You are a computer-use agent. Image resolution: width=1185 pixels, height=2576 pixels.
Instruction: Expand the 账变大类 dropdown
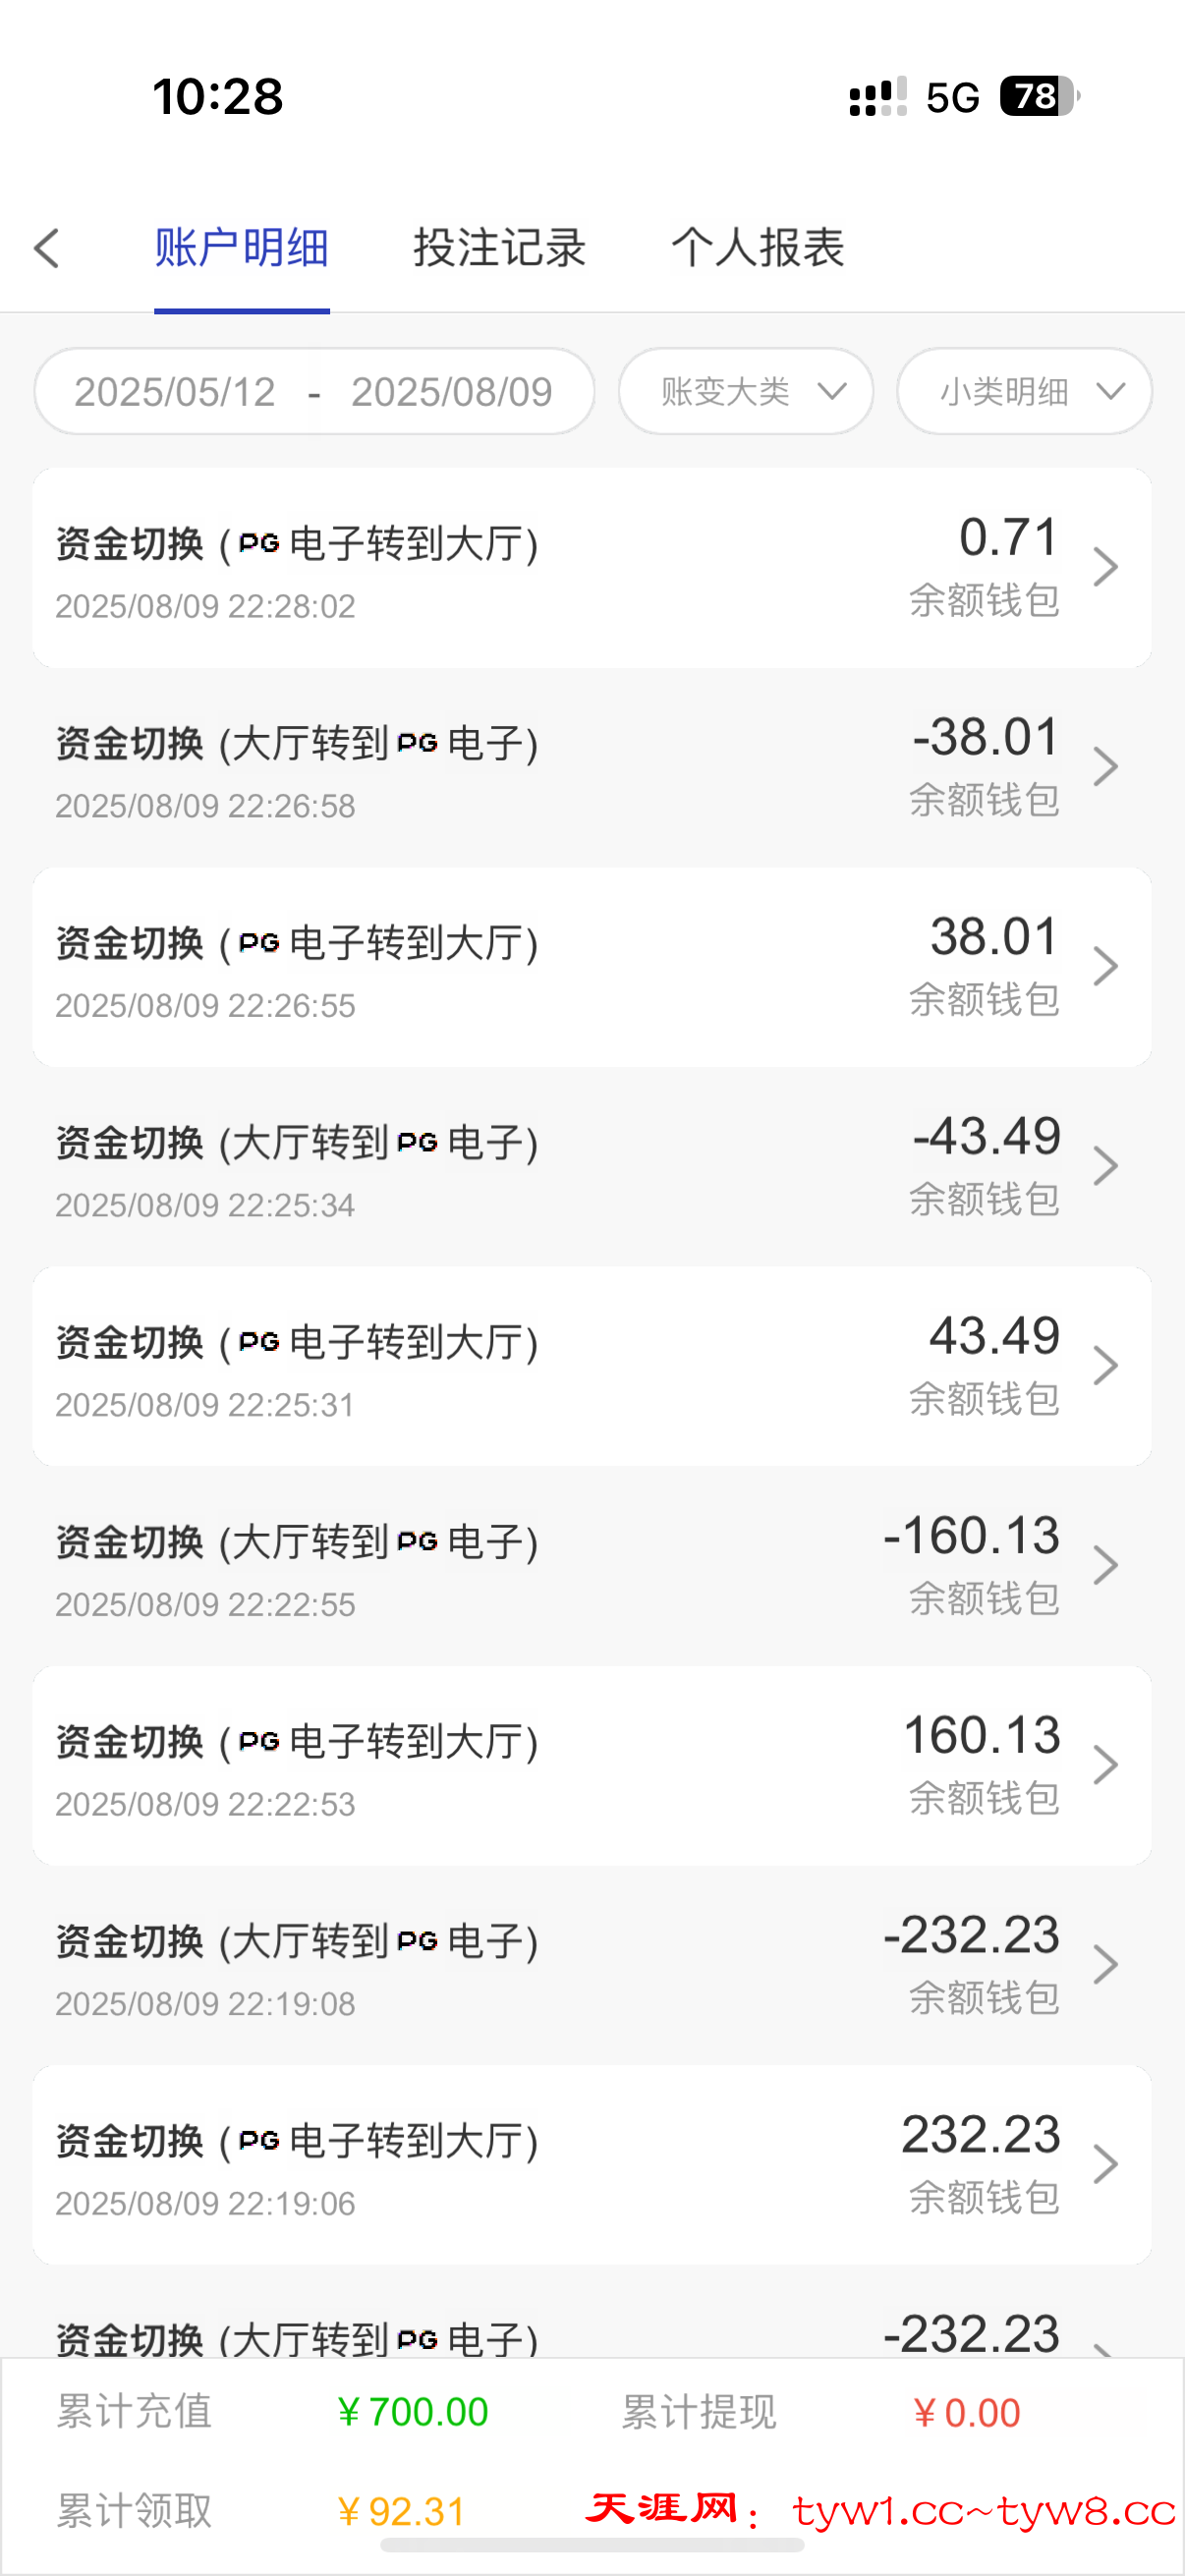pyautogui.click(x=745, y=391)
